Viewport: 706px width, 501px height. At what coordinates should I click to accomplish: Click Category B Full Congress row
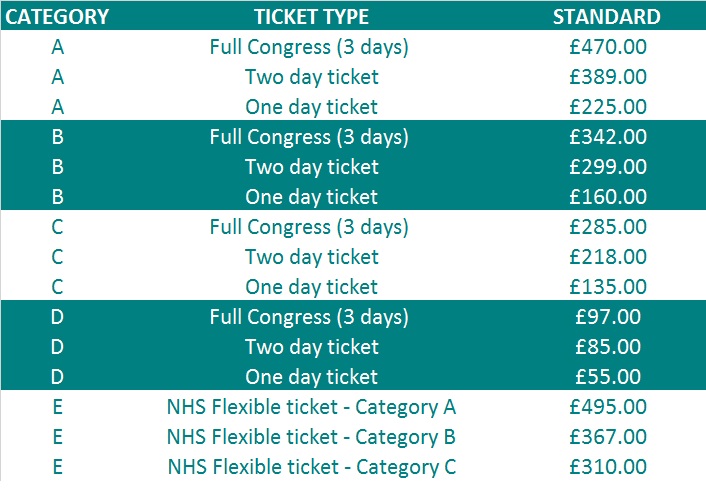[x=353, y=137]
